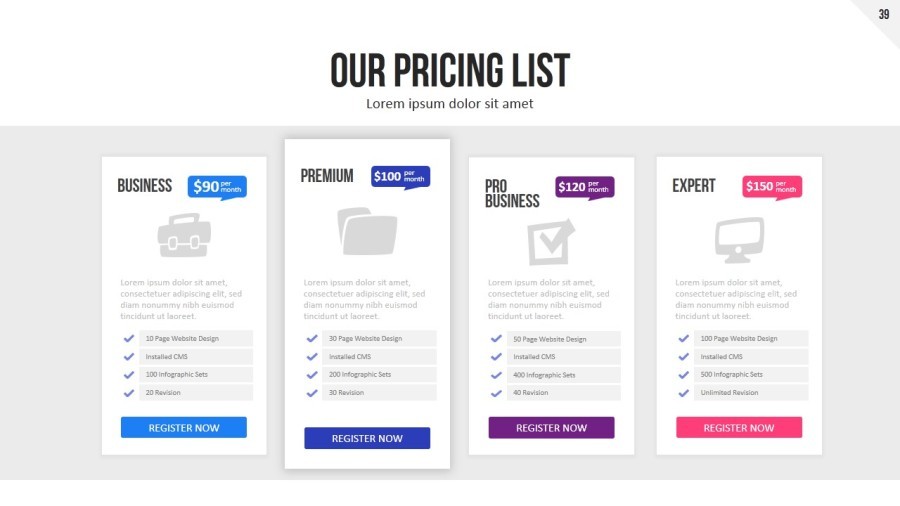This screenshot has width=900, height=506.
Task: Click the $150 per month price tag
Action: pyautogui.click(x=772, y=187)
